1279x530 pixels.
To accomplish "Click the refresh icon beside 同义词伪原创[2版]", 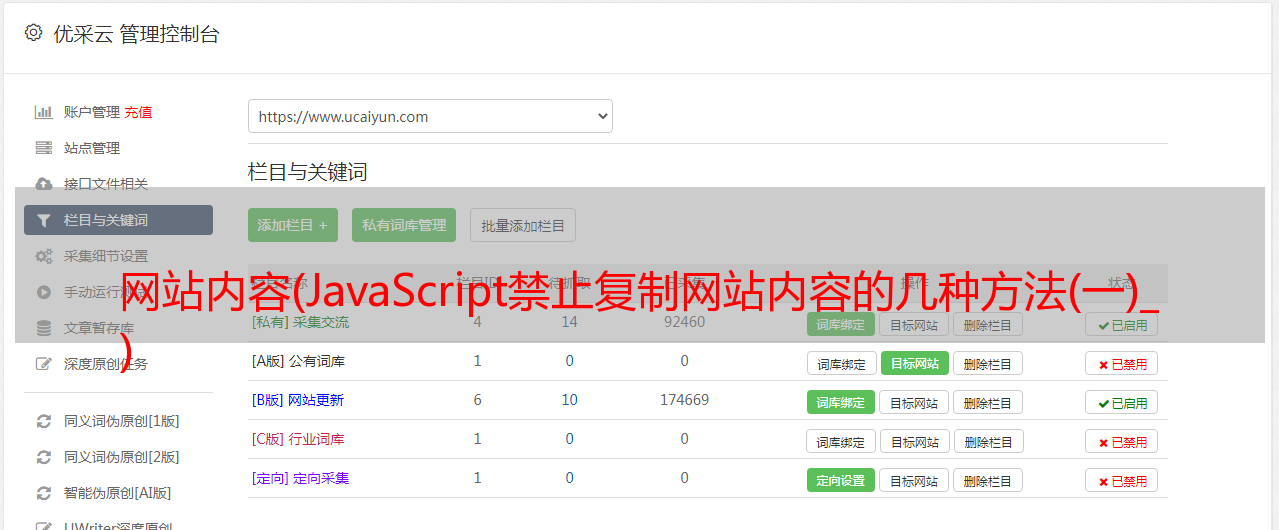I will tap(44, 457).
